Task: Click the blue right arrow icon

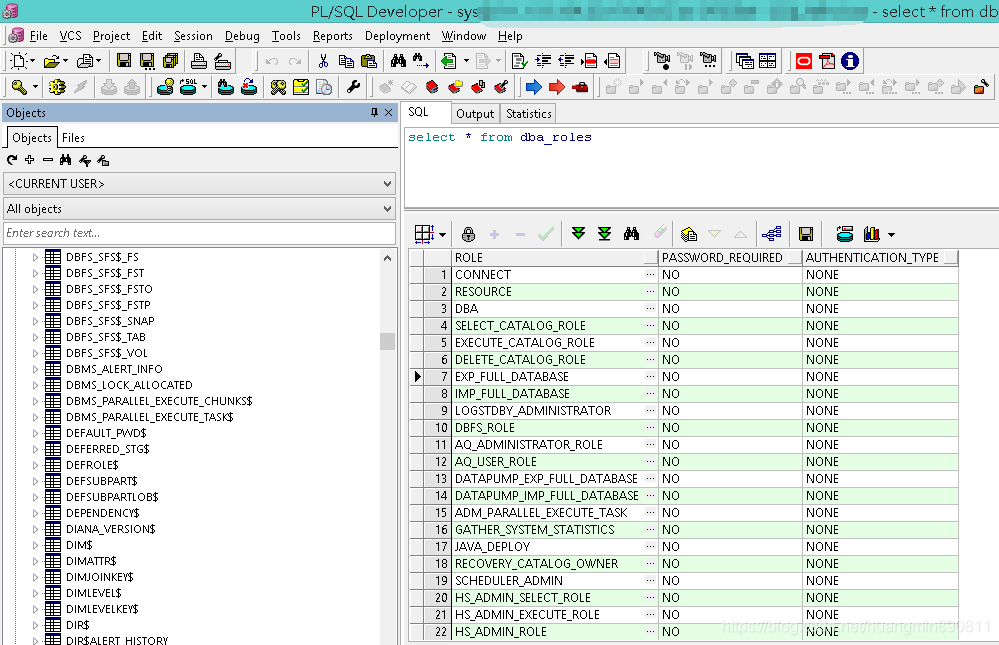Action: tap(534, 87)
